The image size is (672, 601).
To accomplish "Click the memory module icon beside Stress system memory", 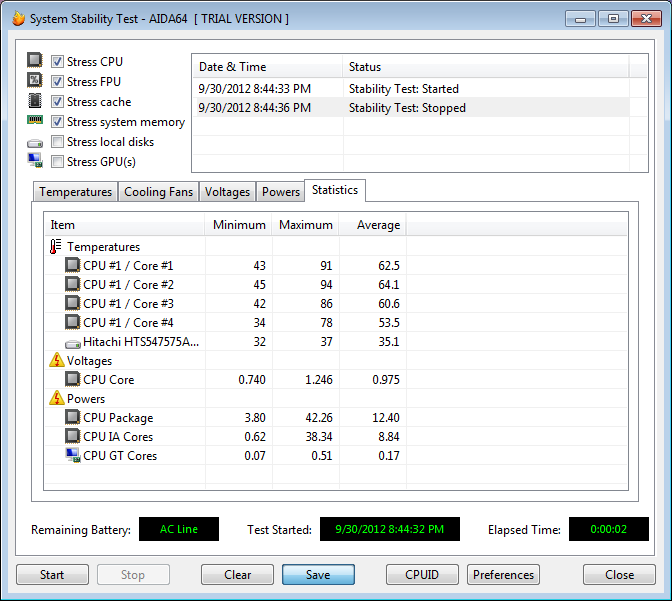I will (35, 120).
